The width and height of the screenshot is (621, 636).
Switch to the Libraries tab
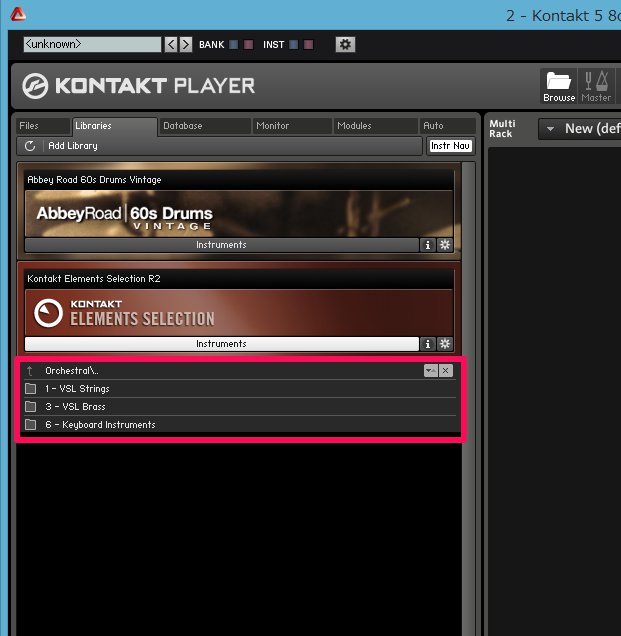coord(115,126)
